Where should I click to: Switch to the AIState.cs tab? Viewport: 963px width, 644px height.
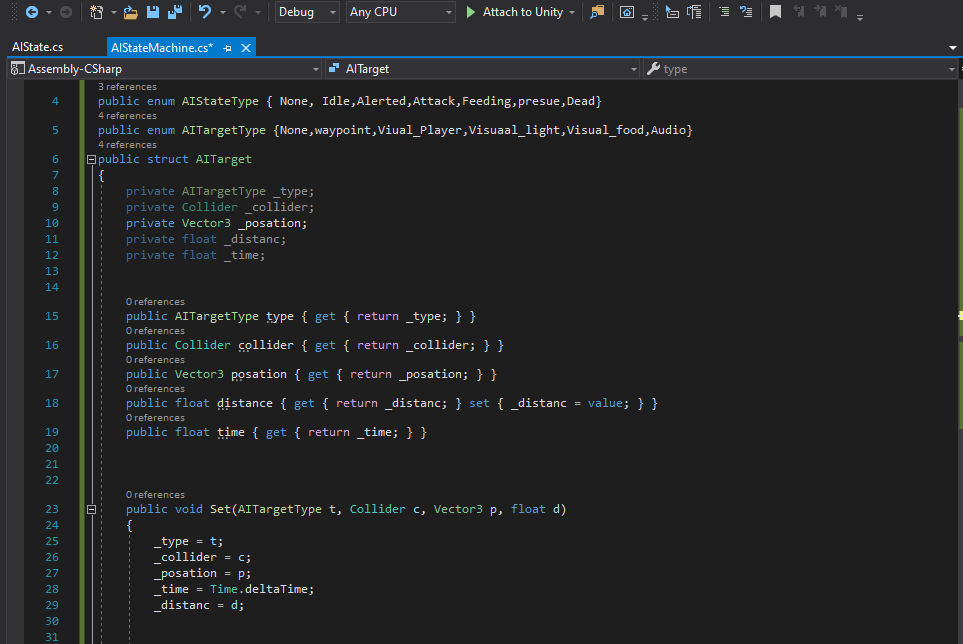point(37,47)
